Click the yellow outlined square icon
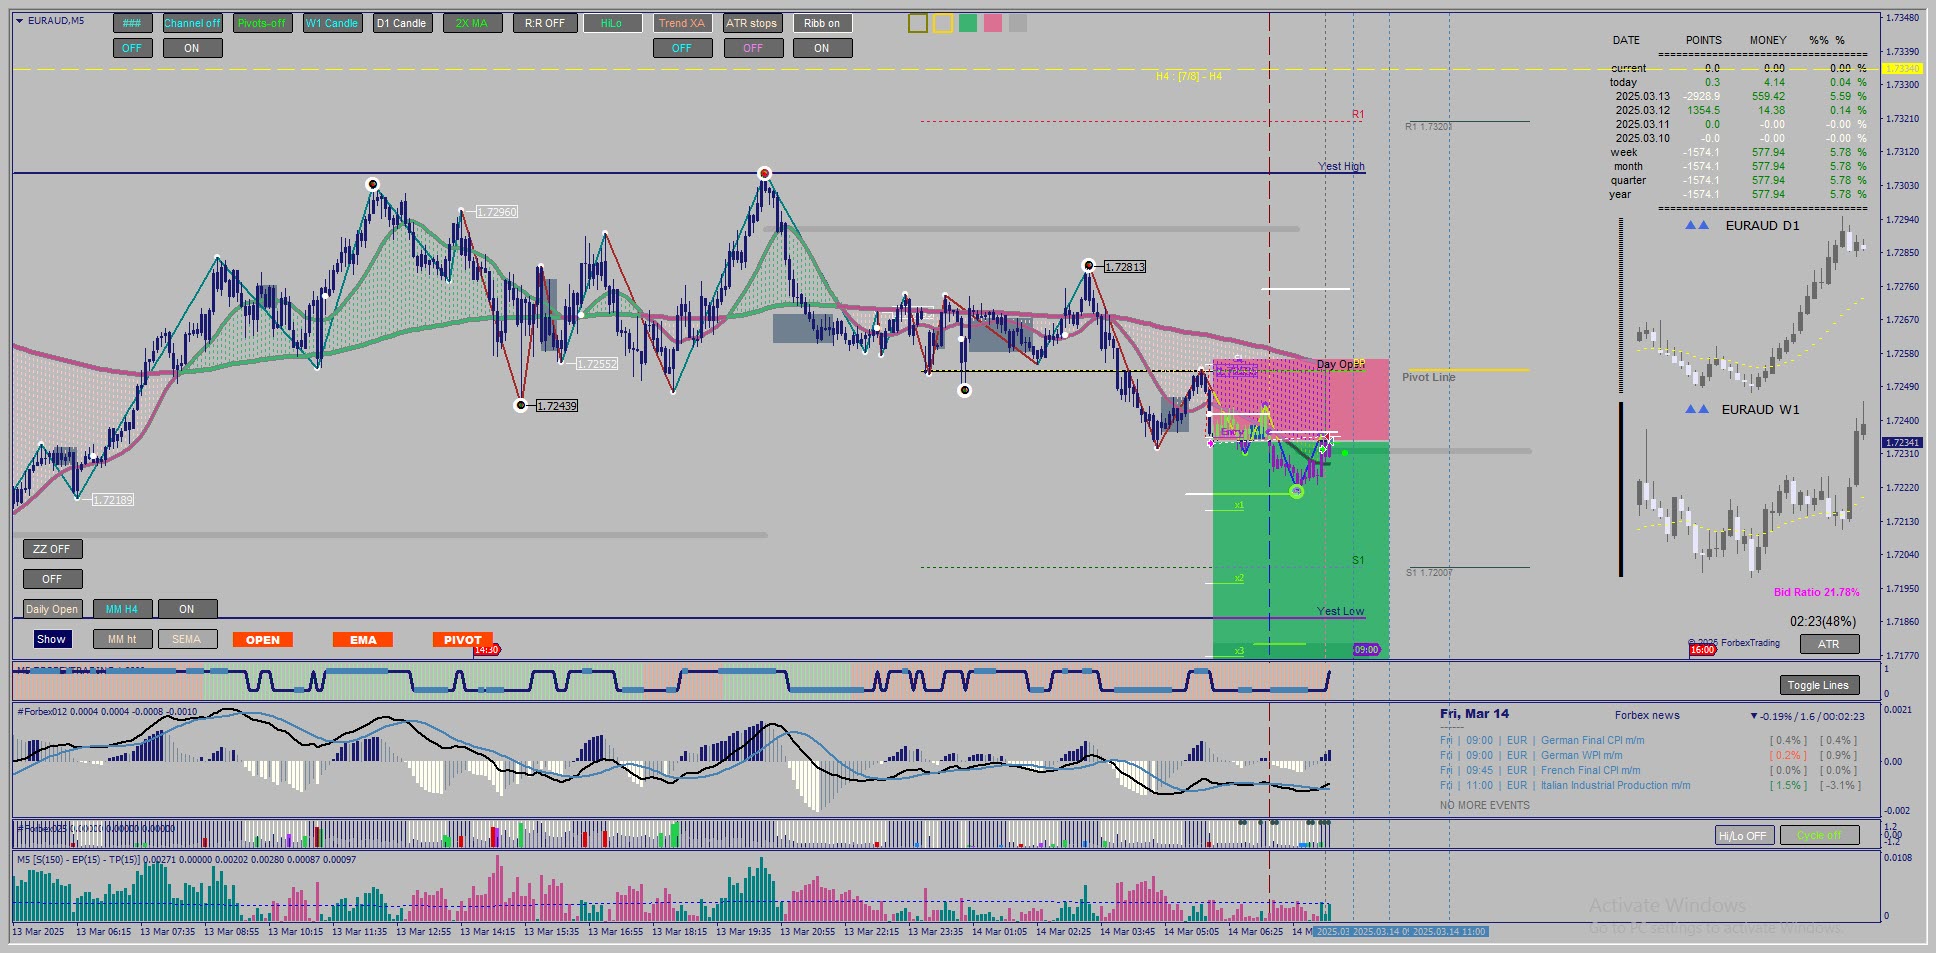This screenshot has height=953, width=1936. (943, 23)
